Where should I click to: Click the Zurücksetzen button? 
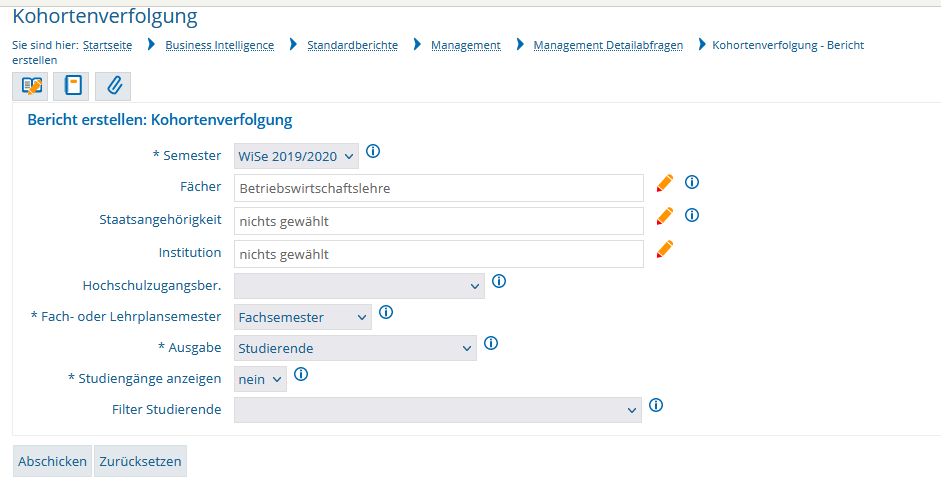click(140, 462)
